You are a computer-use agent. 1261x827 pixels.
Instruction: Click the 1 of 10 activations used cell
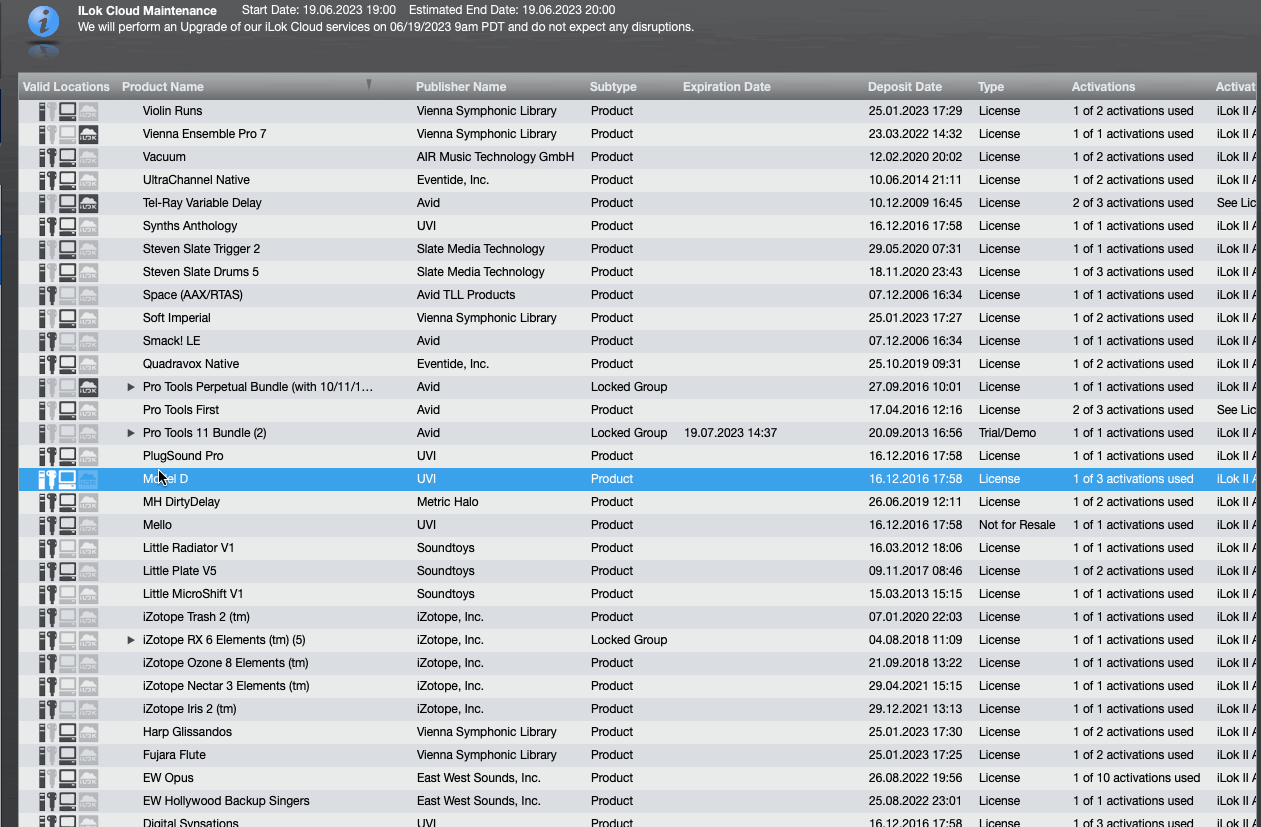[x=1137, y=778]
